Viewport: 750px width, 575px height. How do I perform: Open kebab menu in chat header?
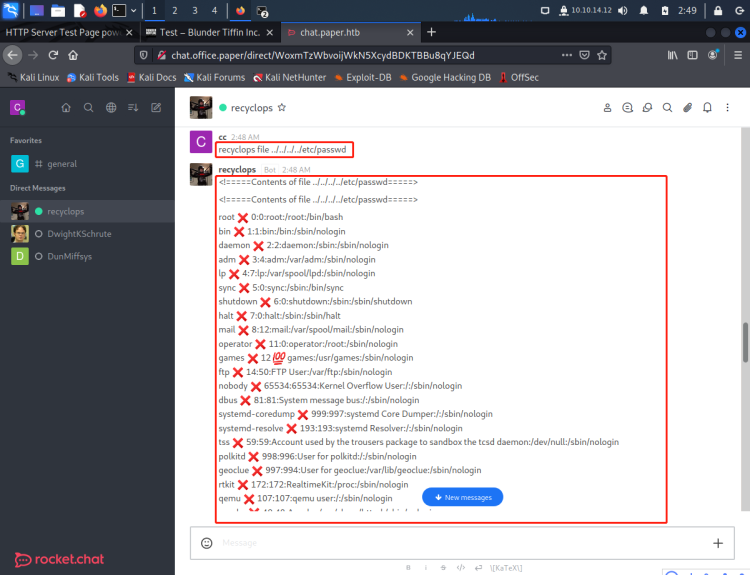coord(728,108)
